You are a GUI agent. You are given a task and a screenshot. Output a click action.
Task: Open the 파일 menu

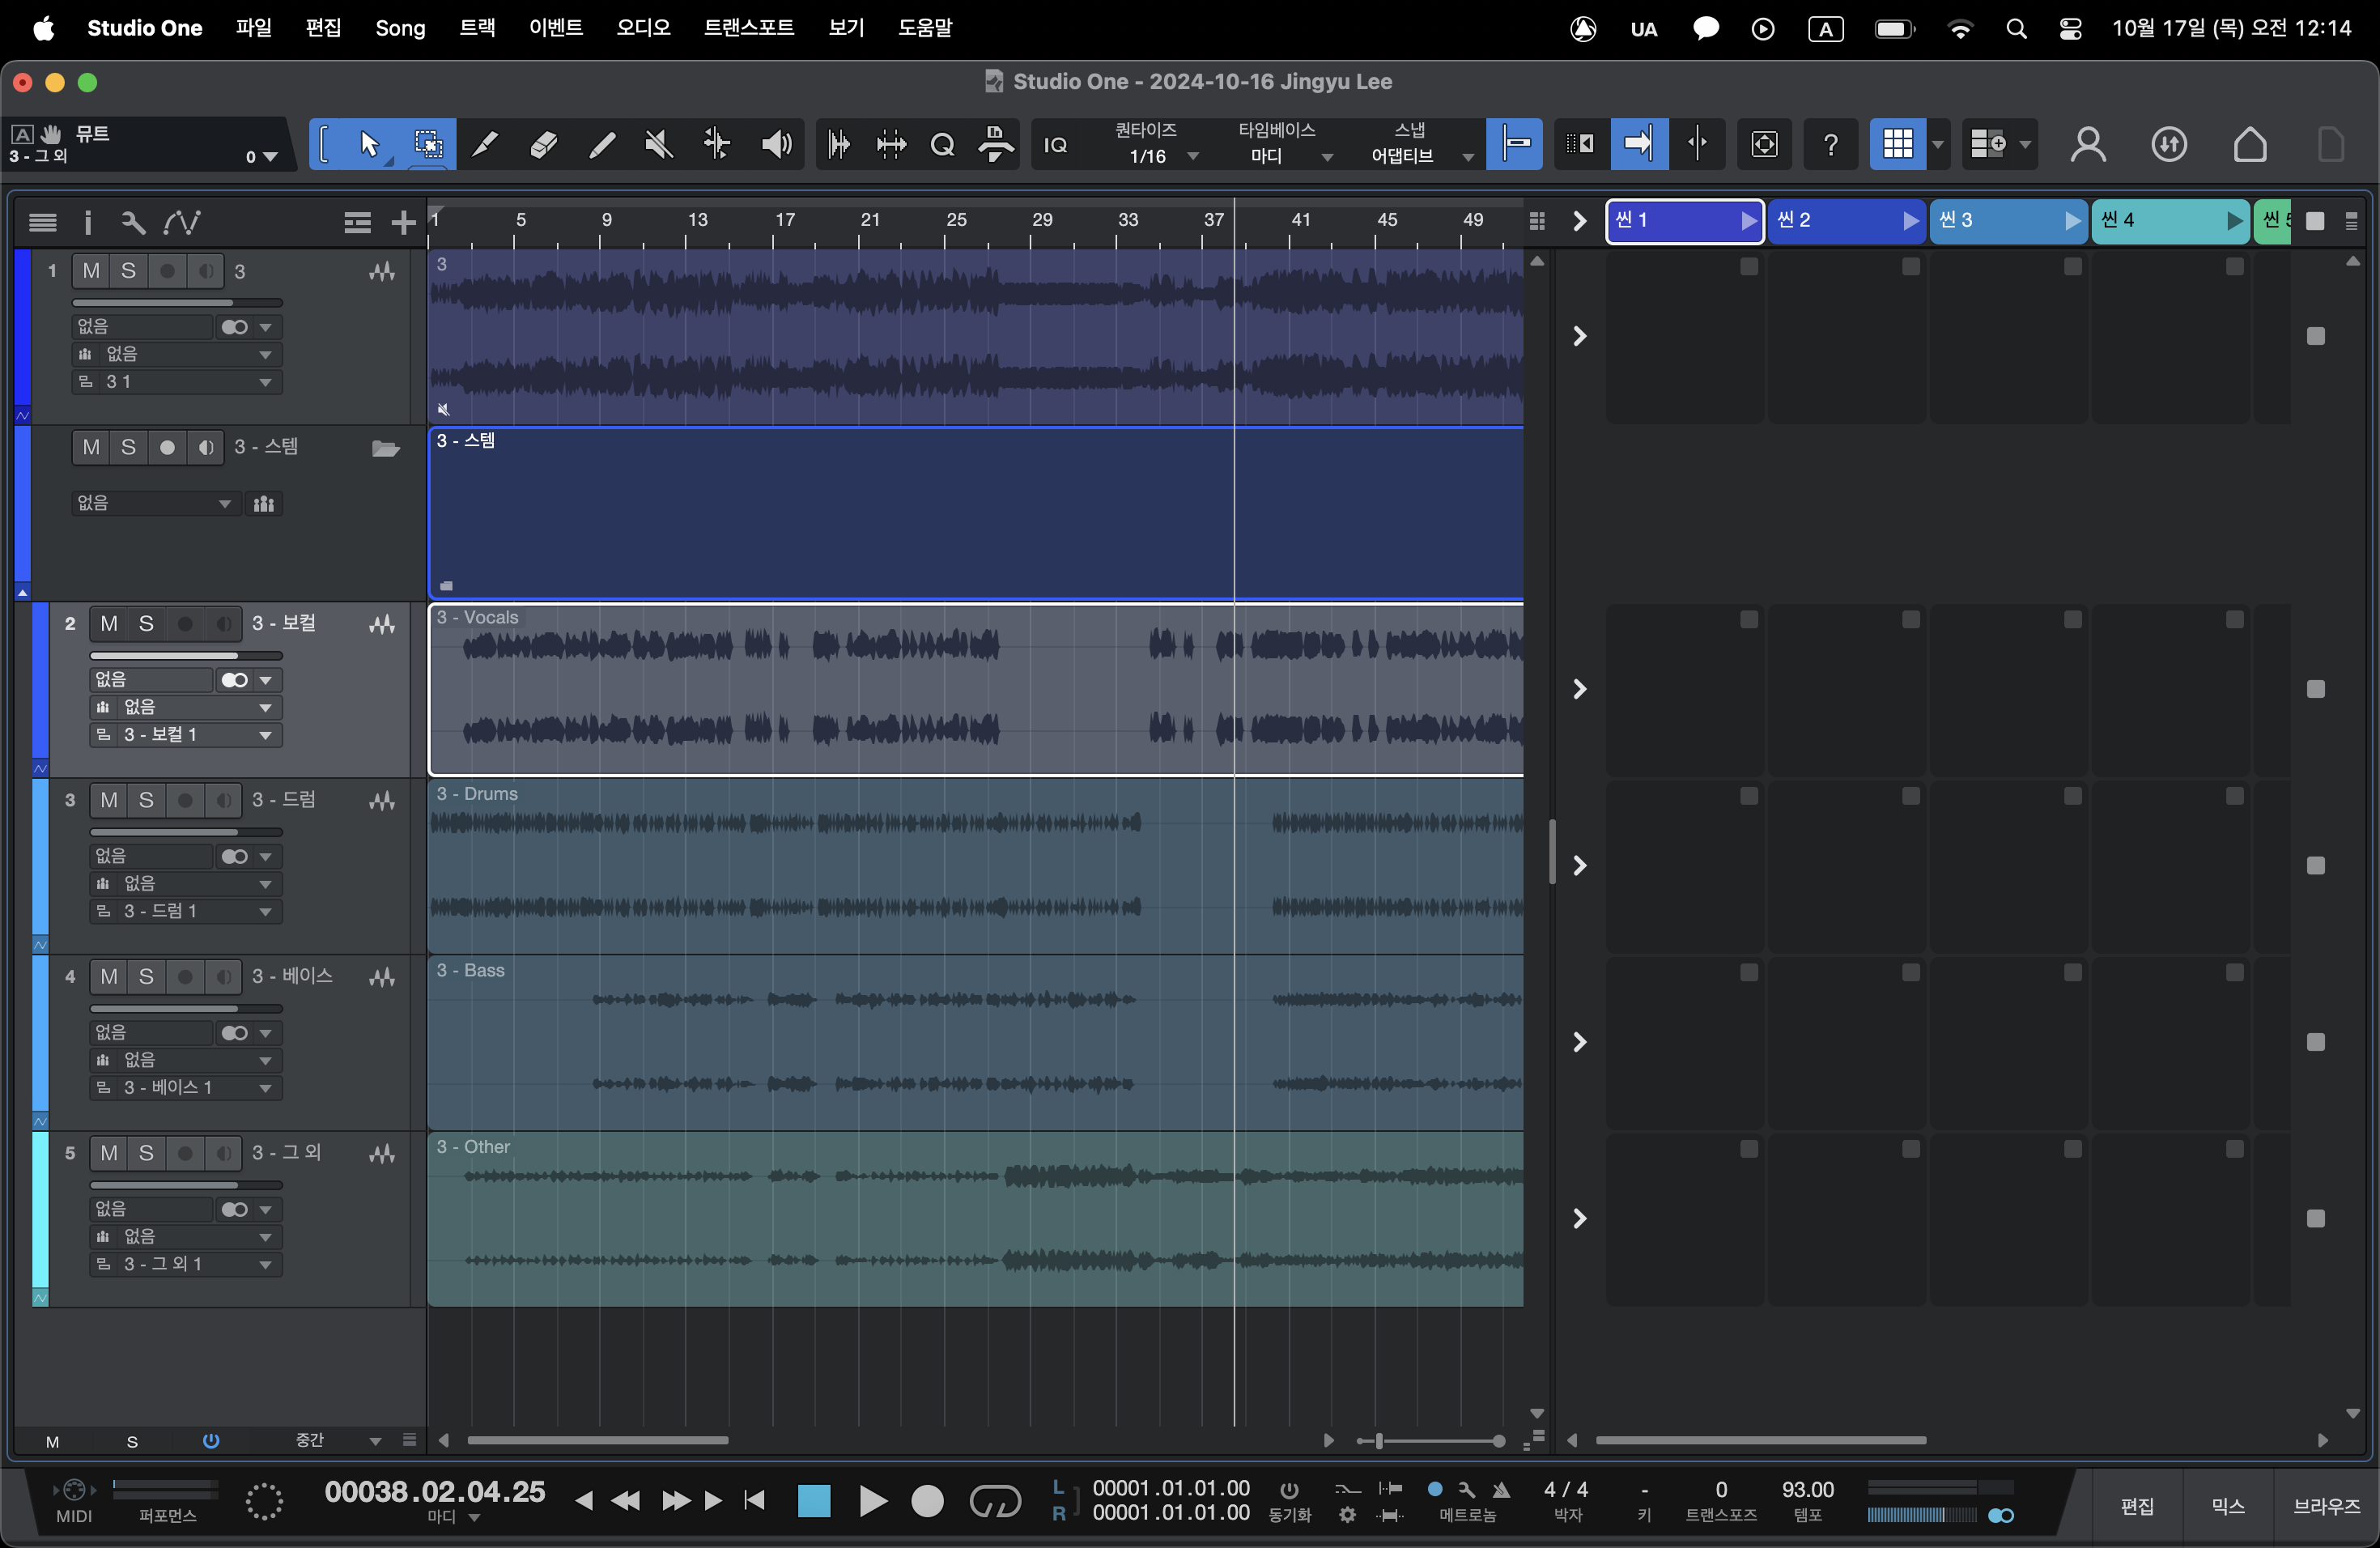pyautogui.click(x=254, y=28)
